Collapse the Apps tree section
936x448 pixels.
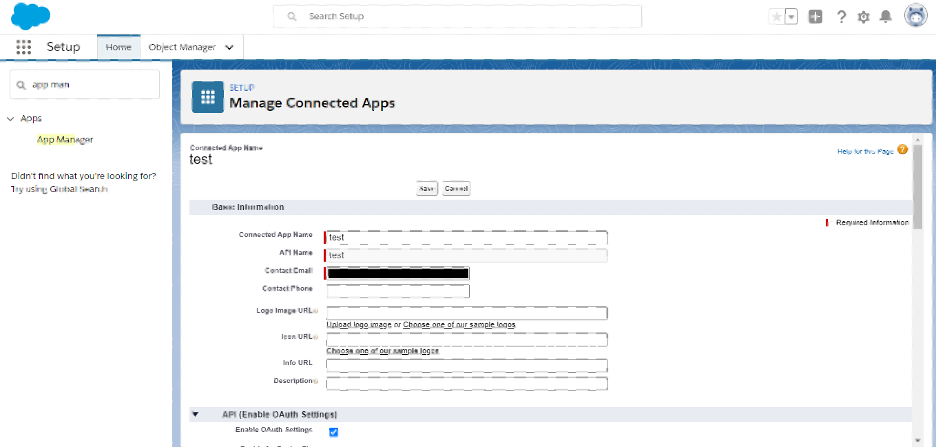coord(10,119)
